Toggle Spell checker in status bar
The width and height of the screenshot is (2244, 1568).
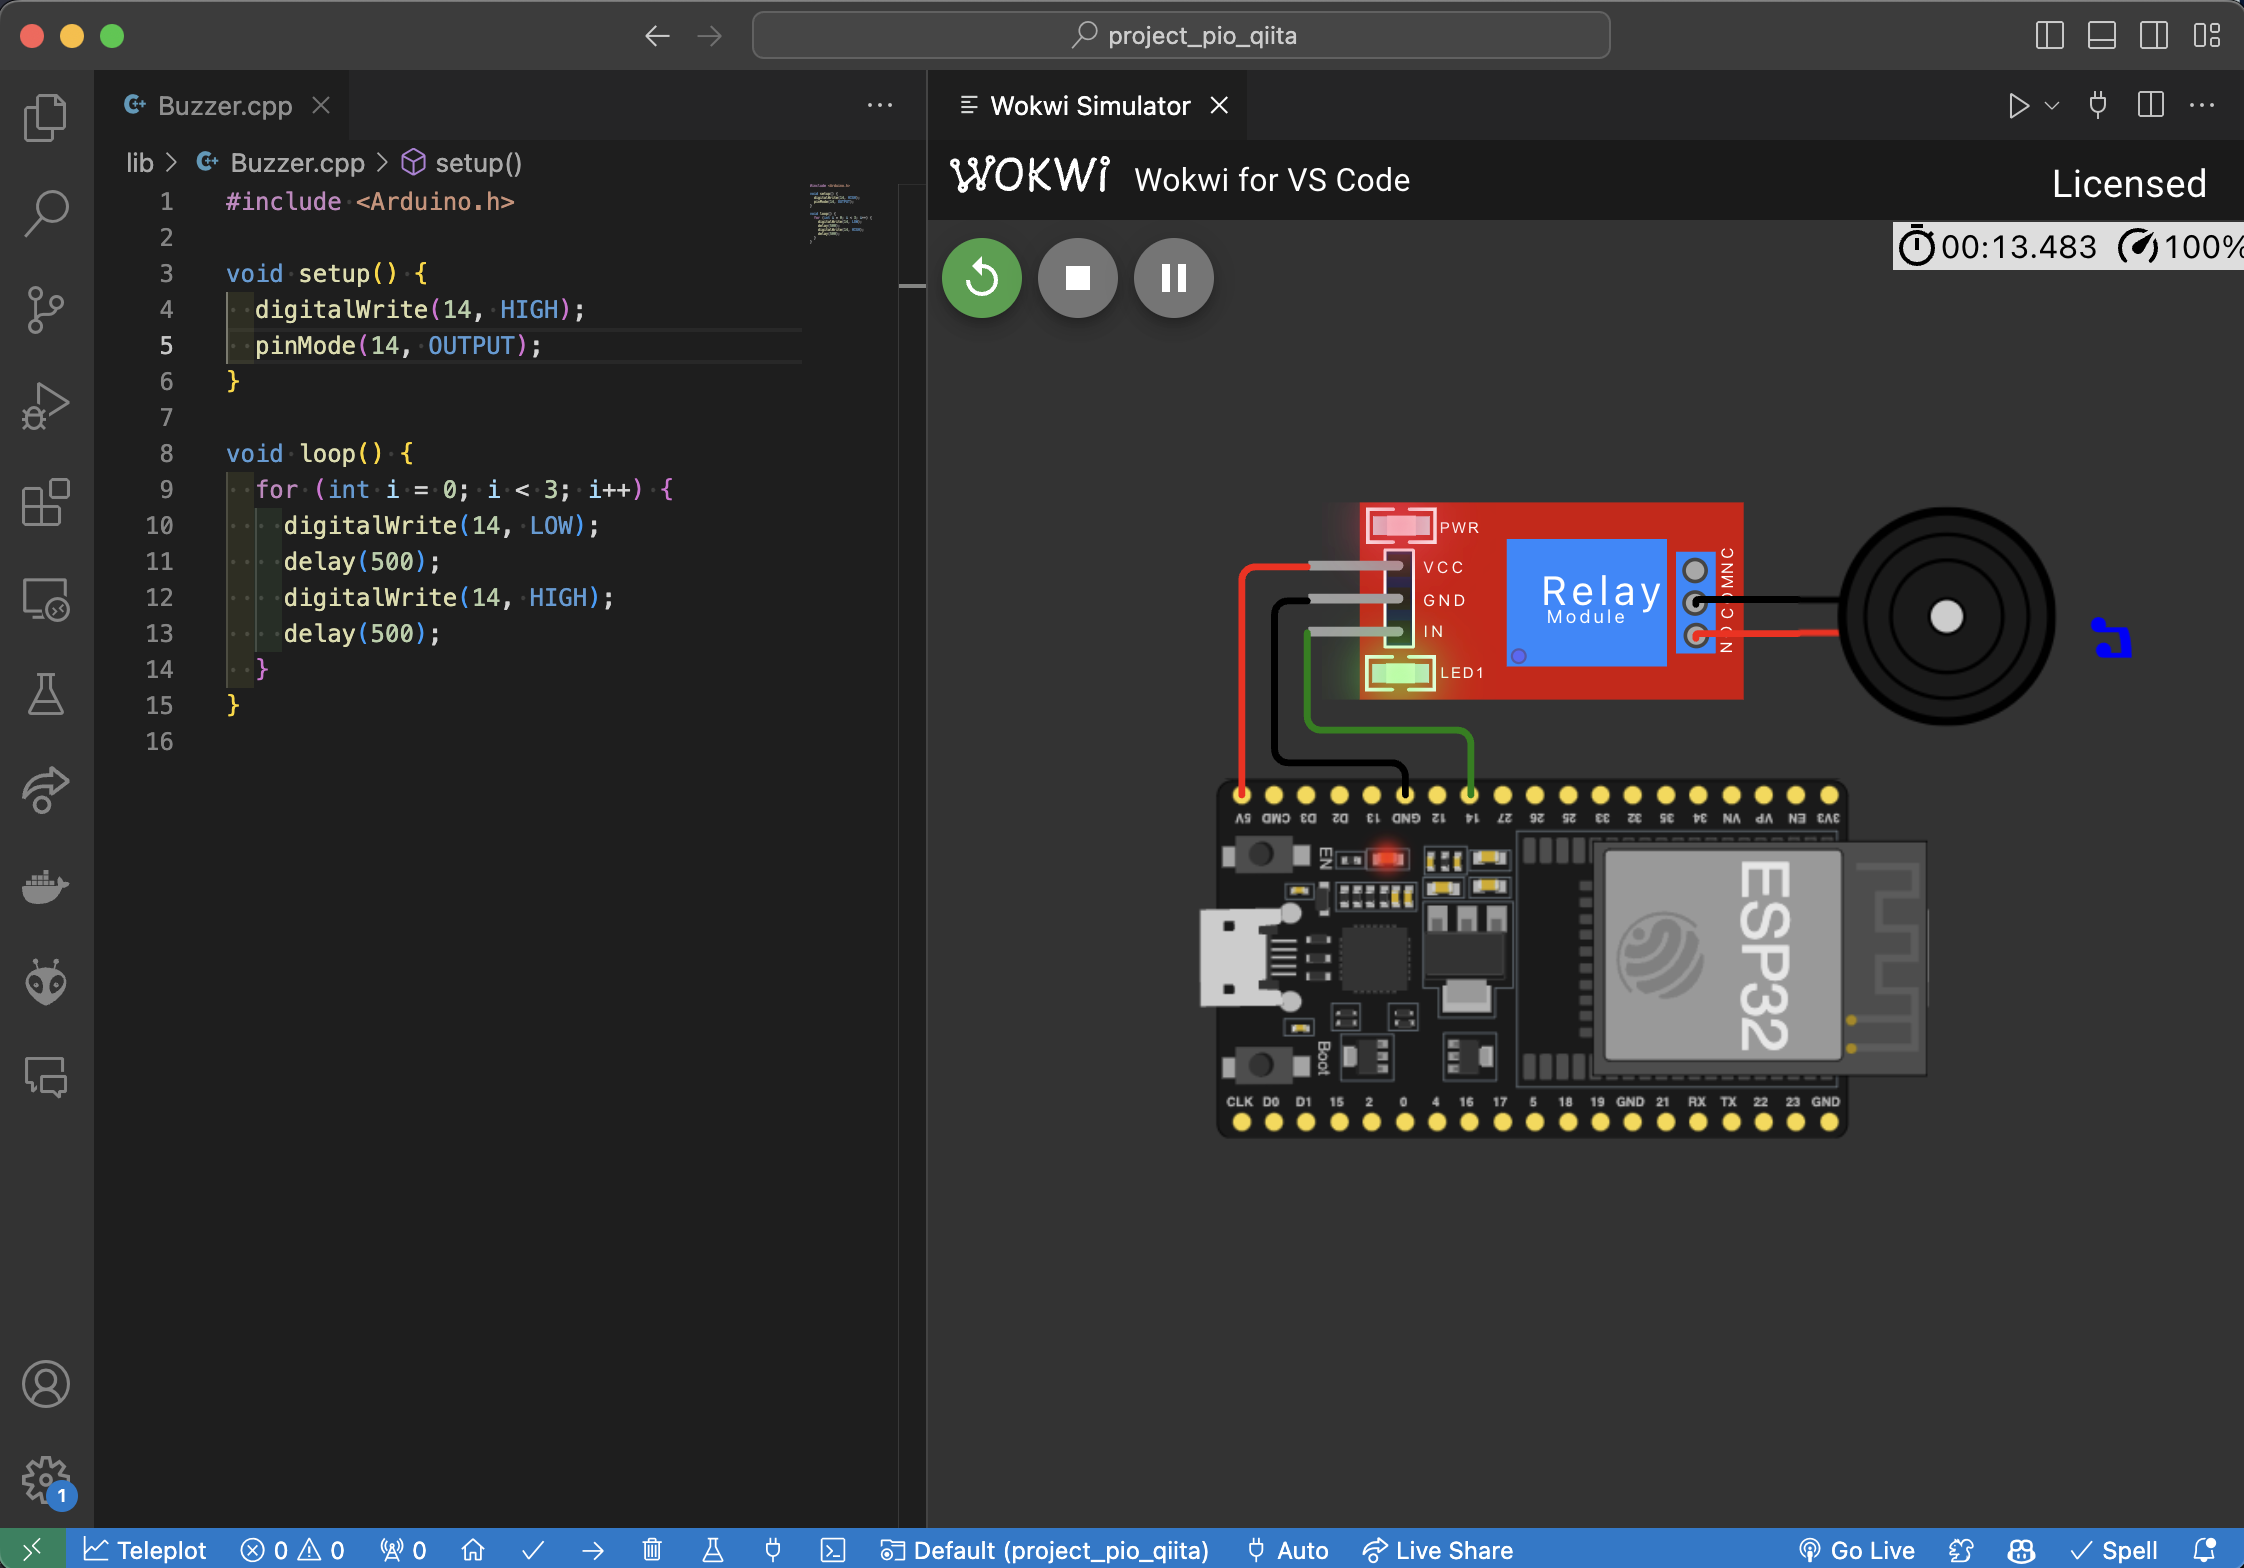tap(2114, 1549)
